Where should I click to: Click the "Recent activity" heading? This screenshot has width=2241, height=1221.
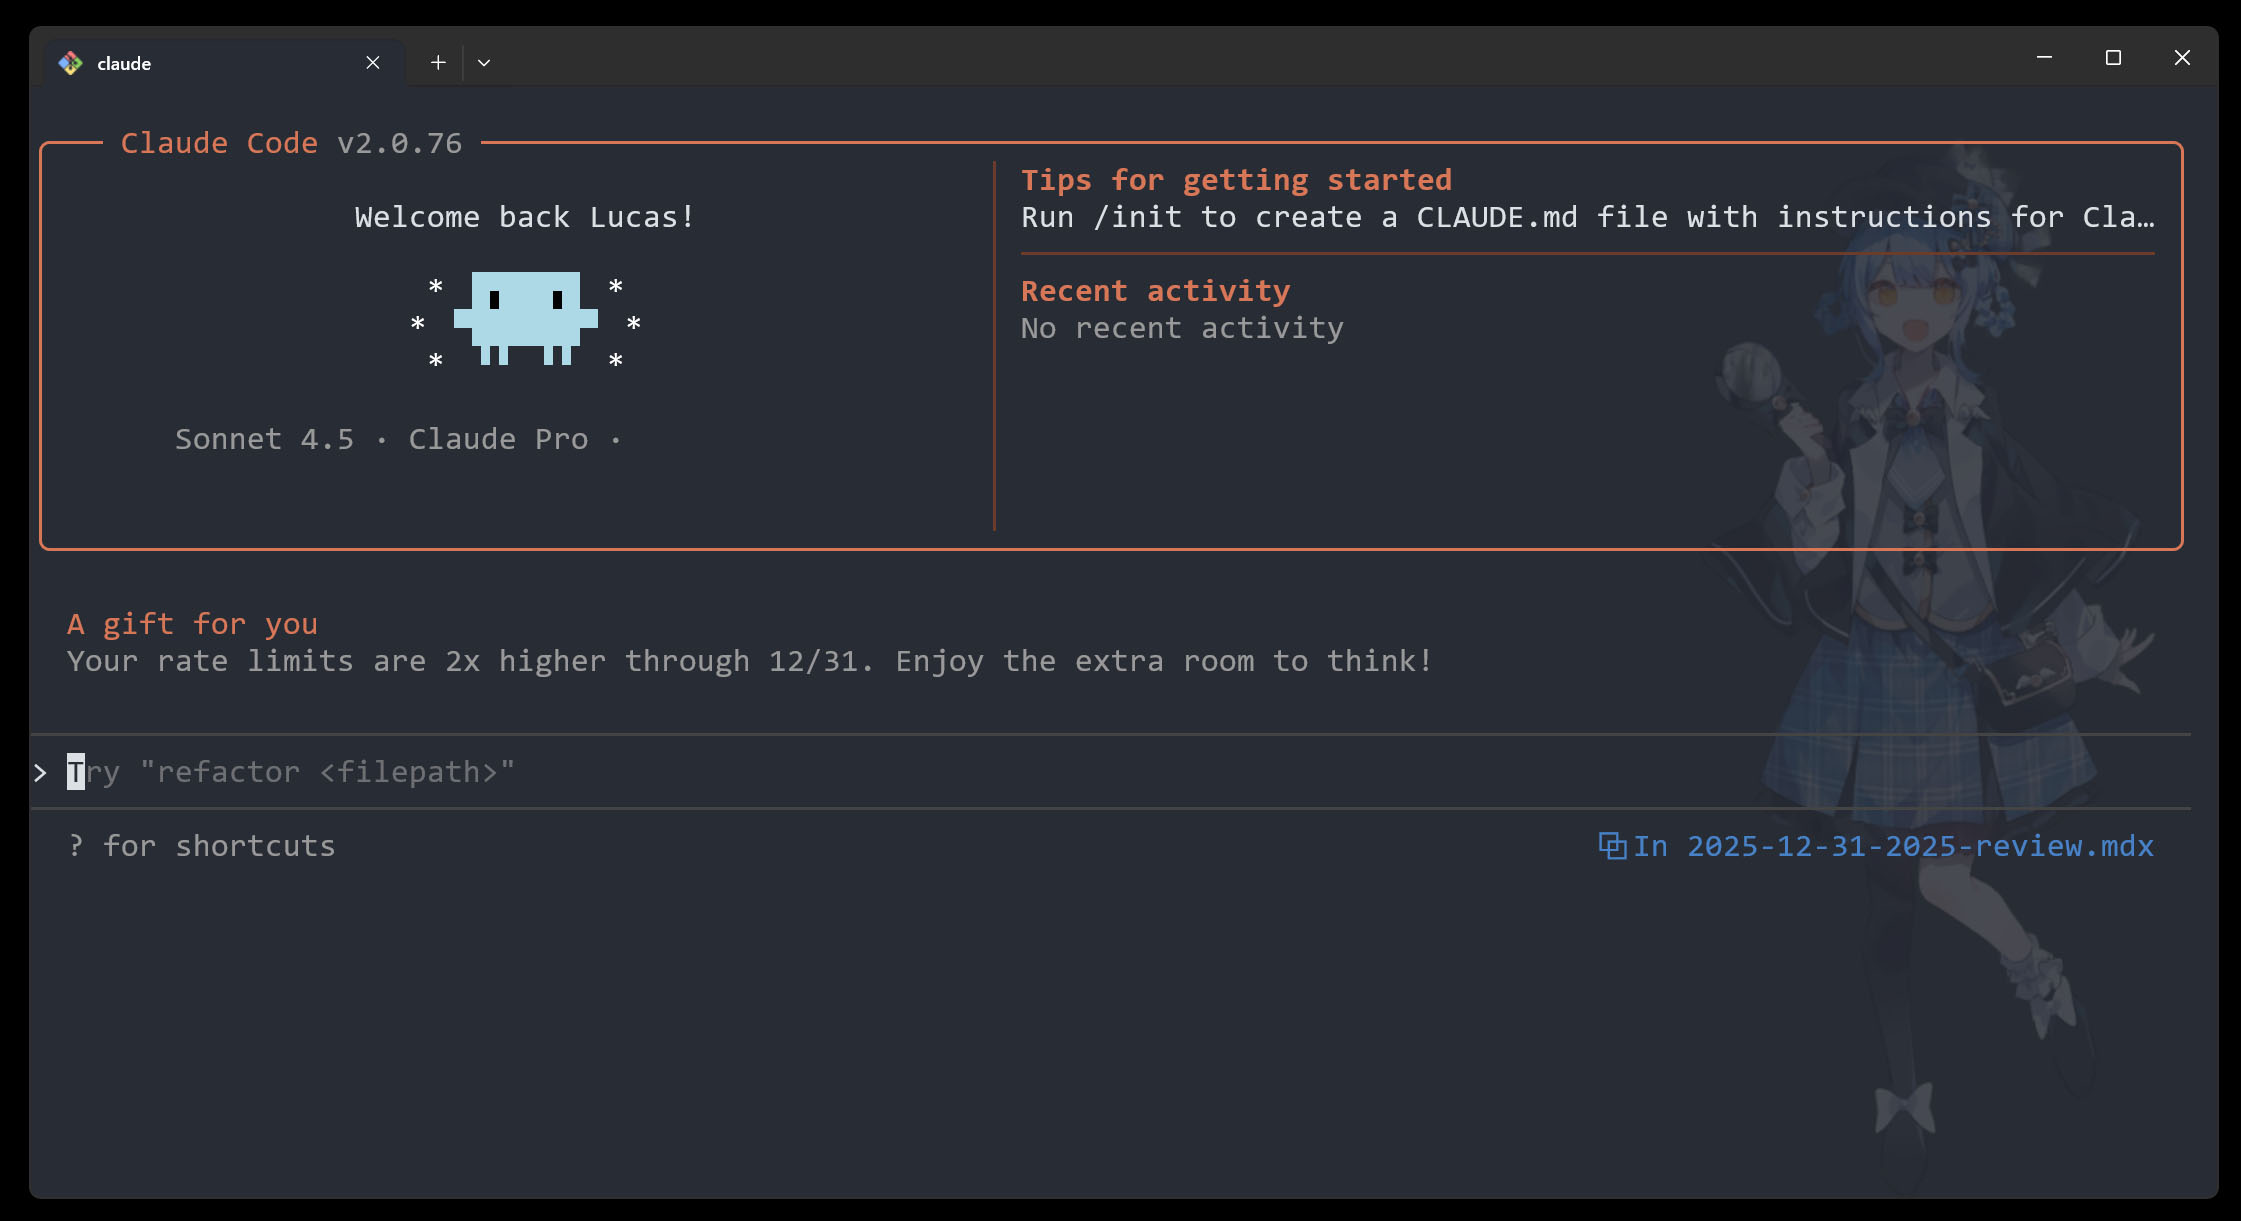pyautogui.click(x=1155, y=291)
